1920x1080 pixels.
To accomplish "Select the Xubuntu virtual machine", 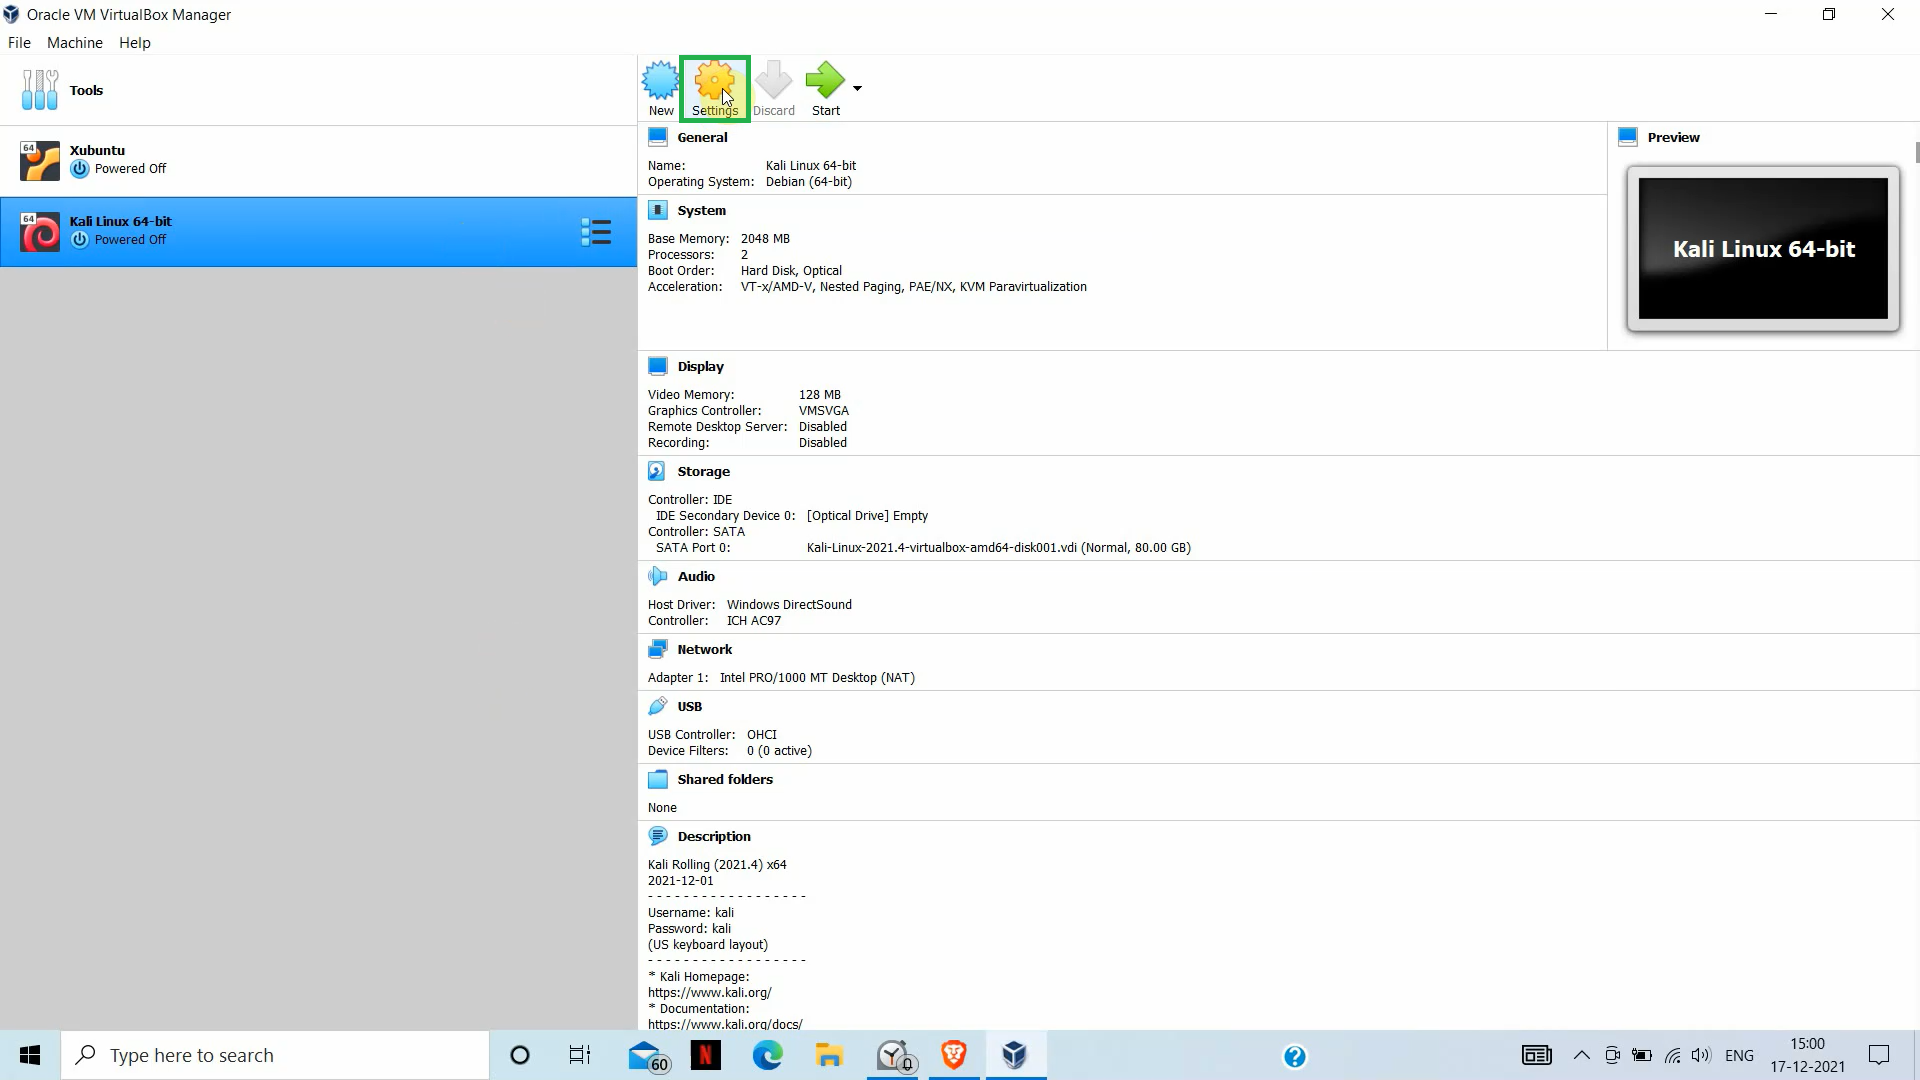I will coord(97,160).
